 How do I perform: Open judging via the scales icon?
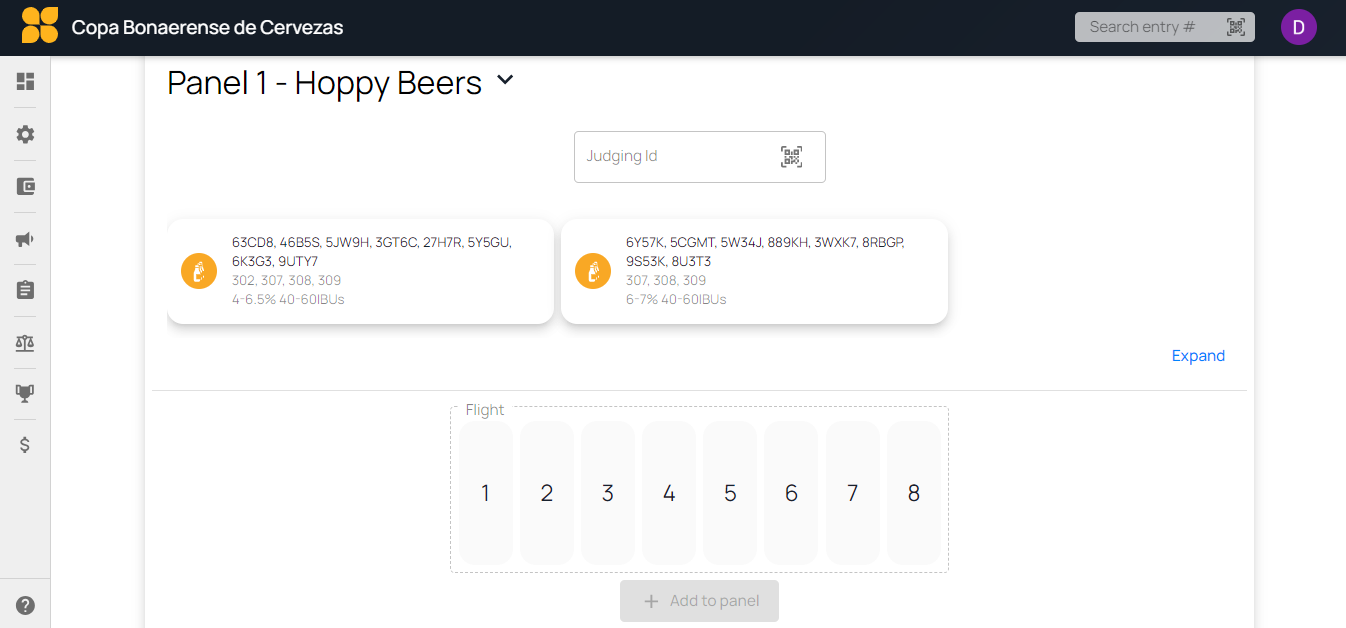(24, 341)
